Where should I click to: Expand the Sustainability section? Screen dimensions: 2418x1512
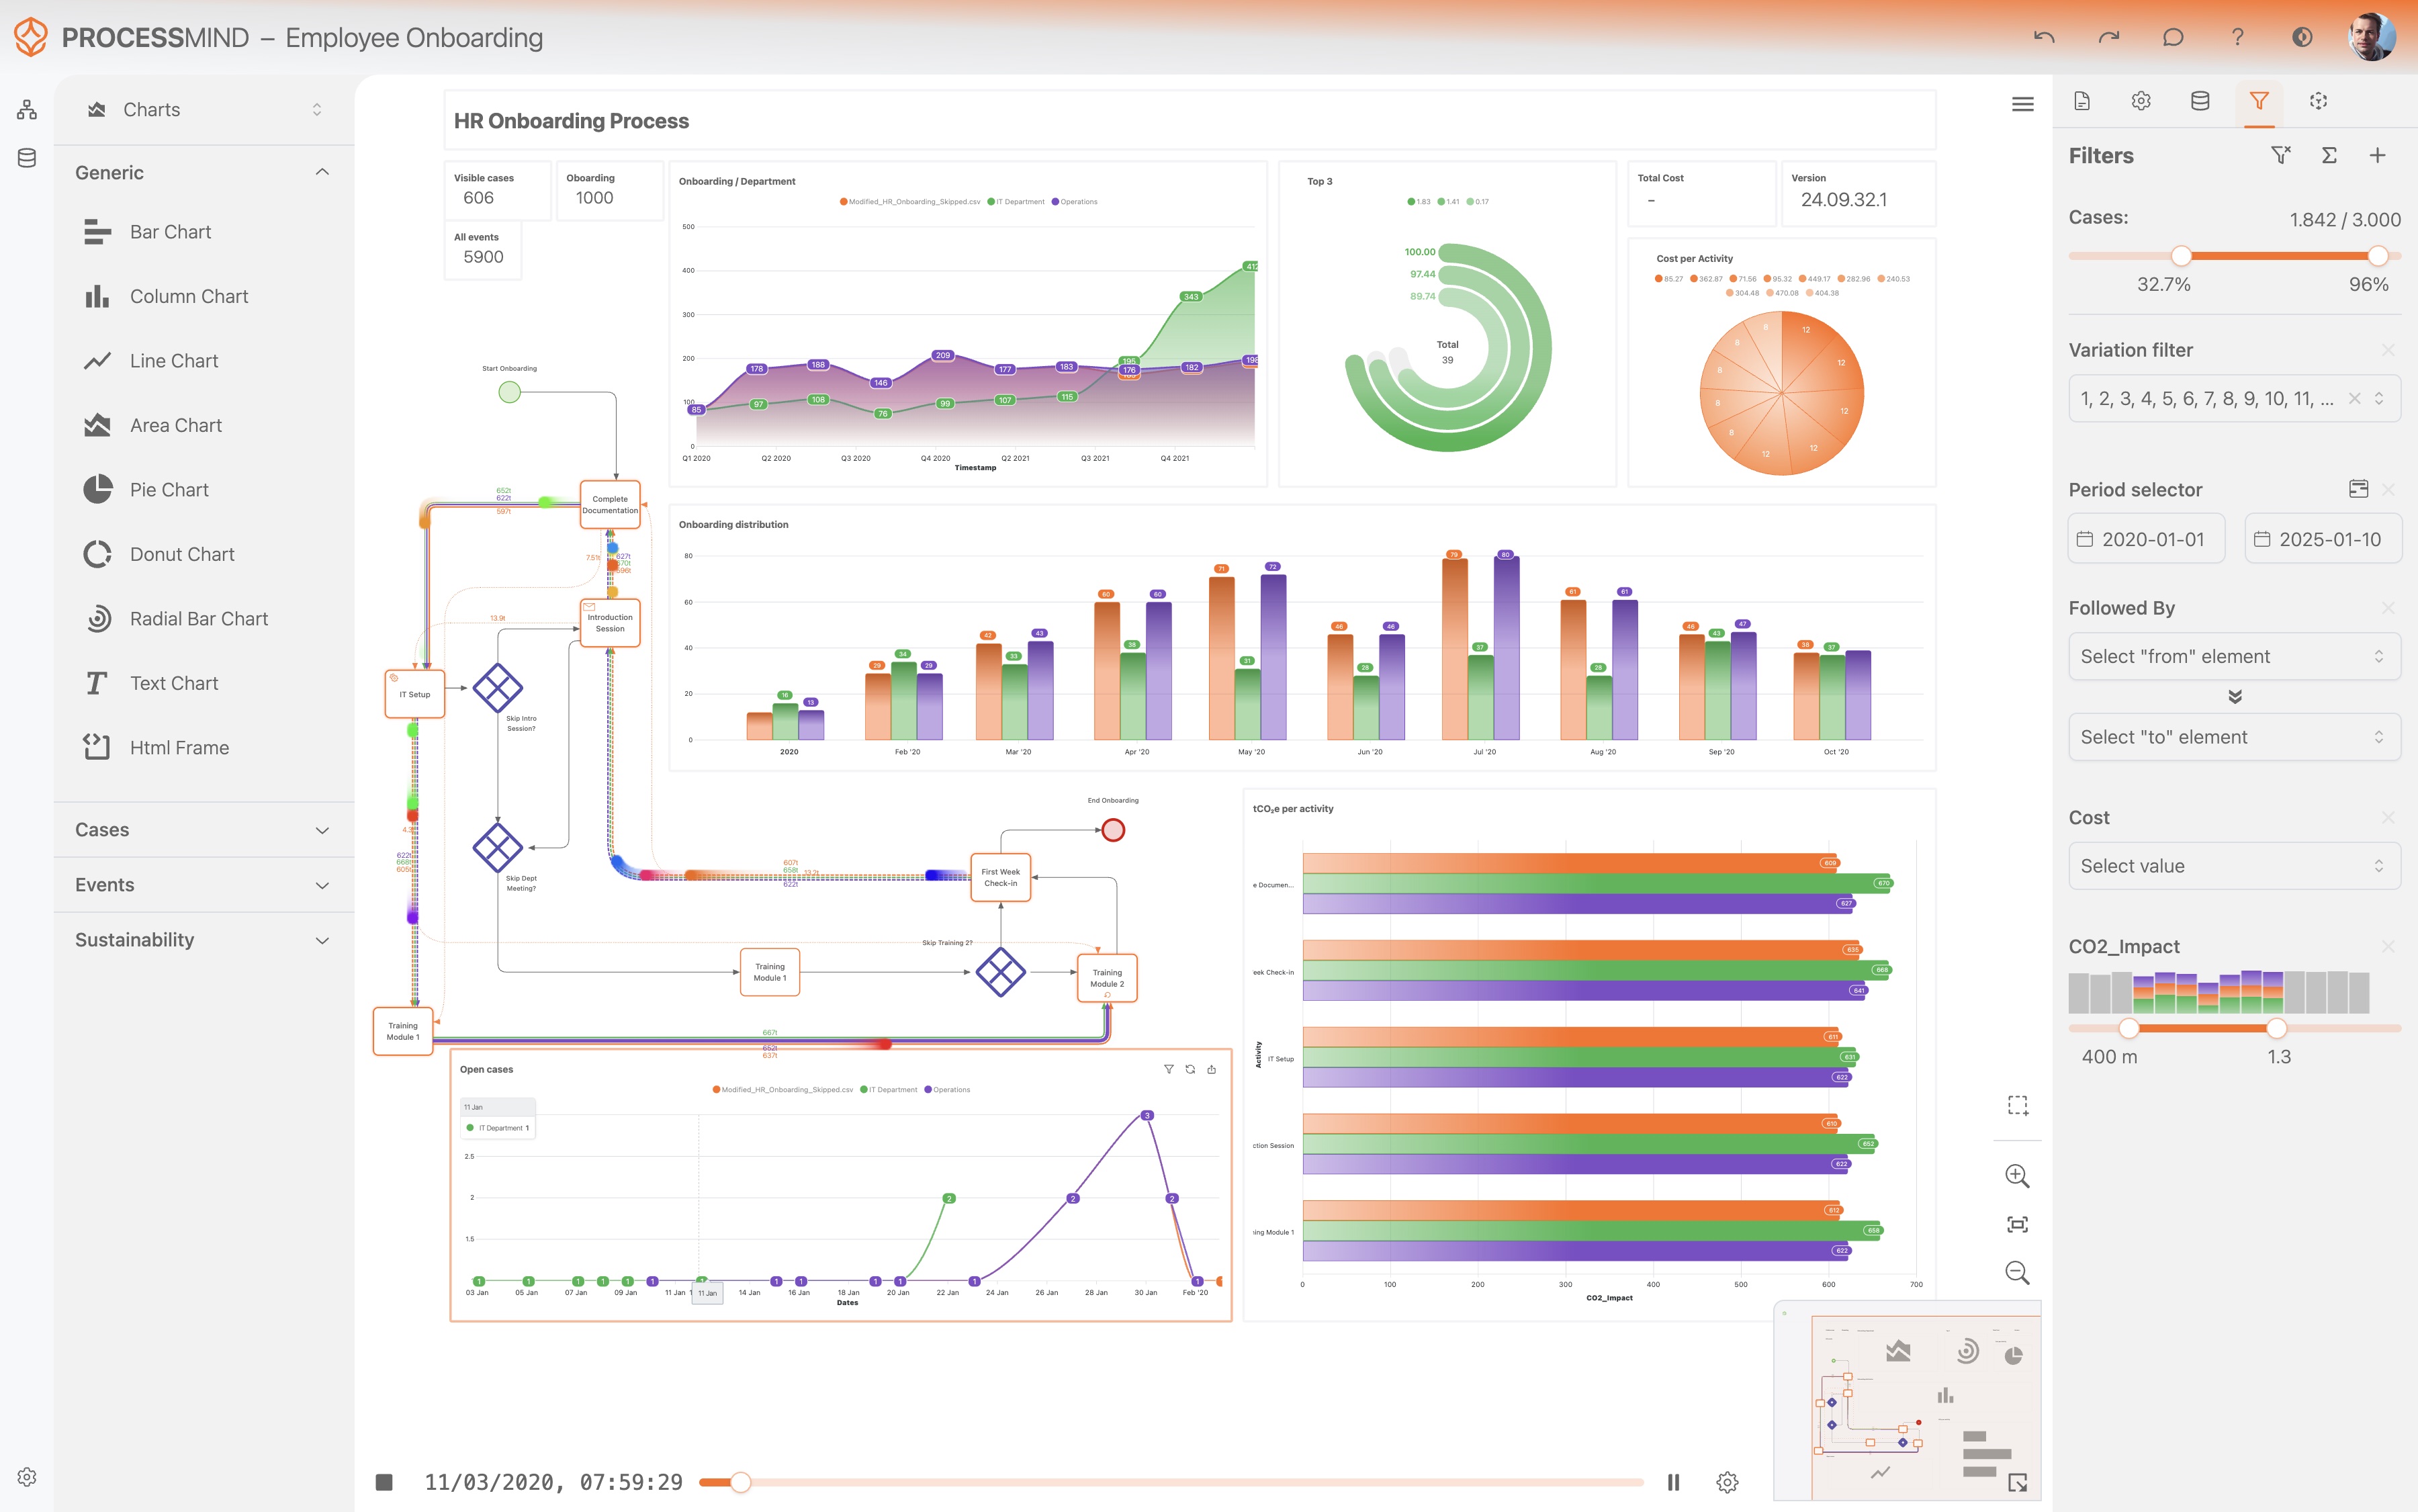pyautogui.click(x=322, y=940)
